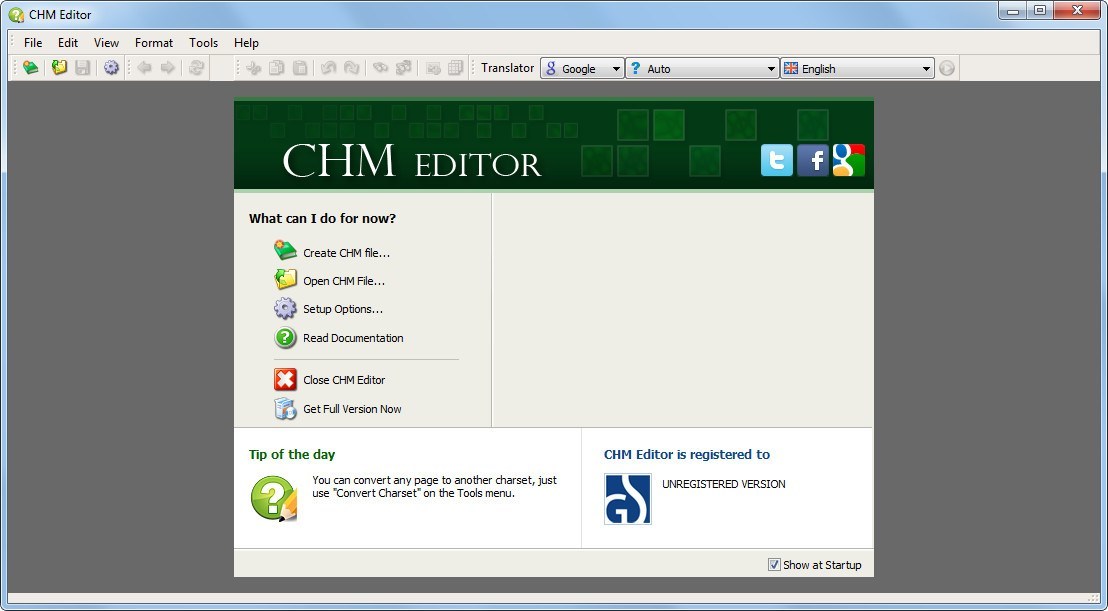1108x611 pixels.
Task: Click the Redo toolbar icon
Action: pyautogui.click(x=351, y=68)
